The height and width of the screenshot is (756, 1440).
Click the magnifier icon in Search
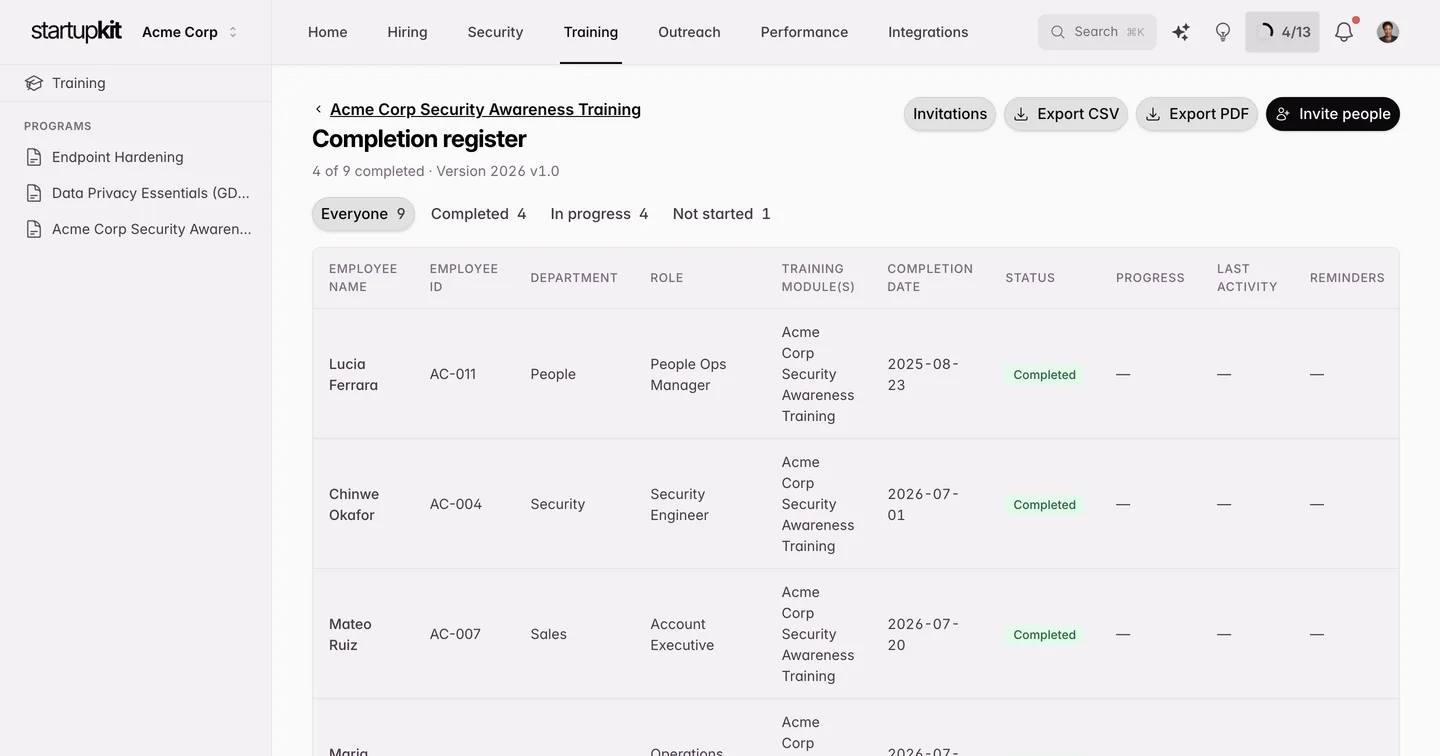point(1058,32)
